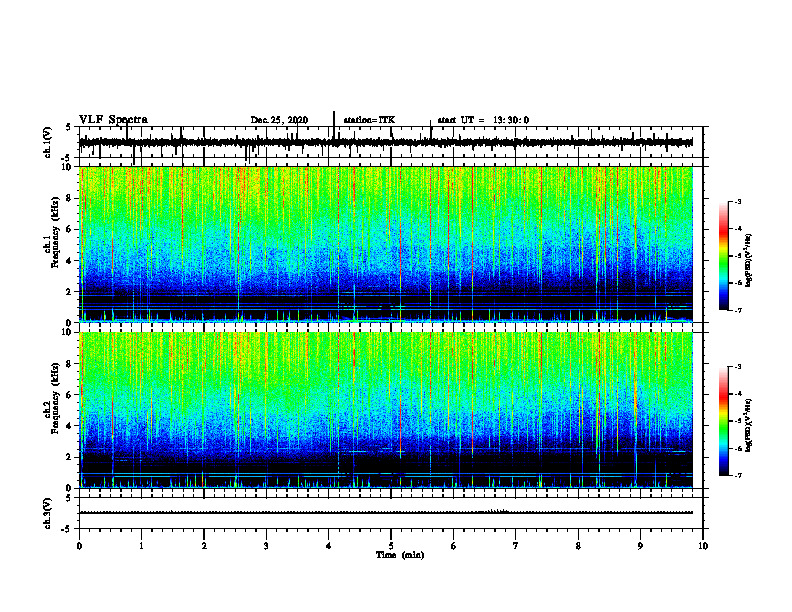
Task: Click the "-3" value on ch.2 colorbar
Action: coord(738,367)
